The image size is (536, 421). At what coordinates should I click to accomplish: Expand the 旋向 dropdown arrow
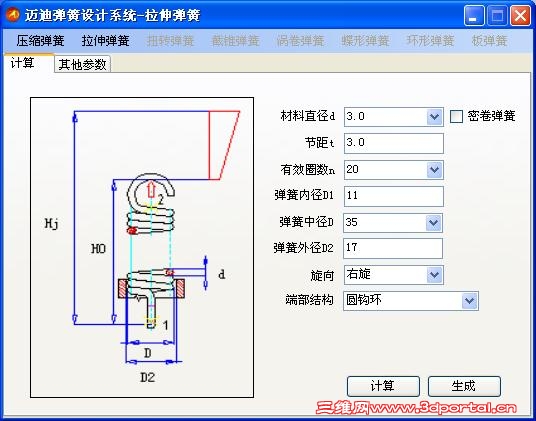434,275
